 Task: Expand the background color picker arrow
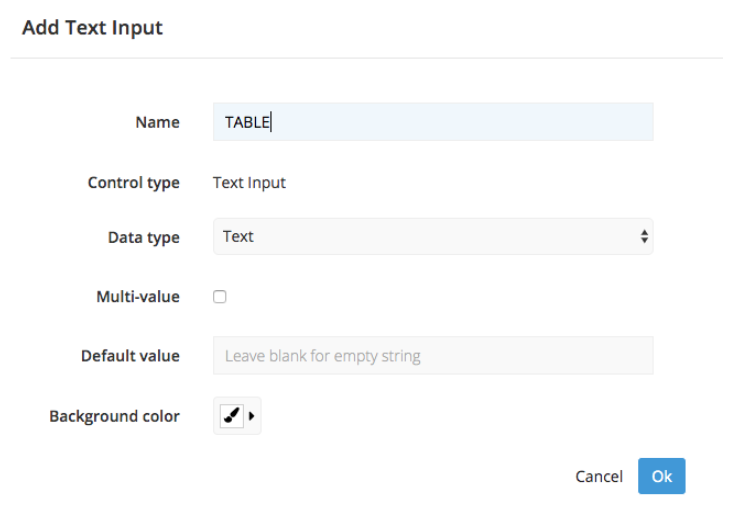click(252, 416)
